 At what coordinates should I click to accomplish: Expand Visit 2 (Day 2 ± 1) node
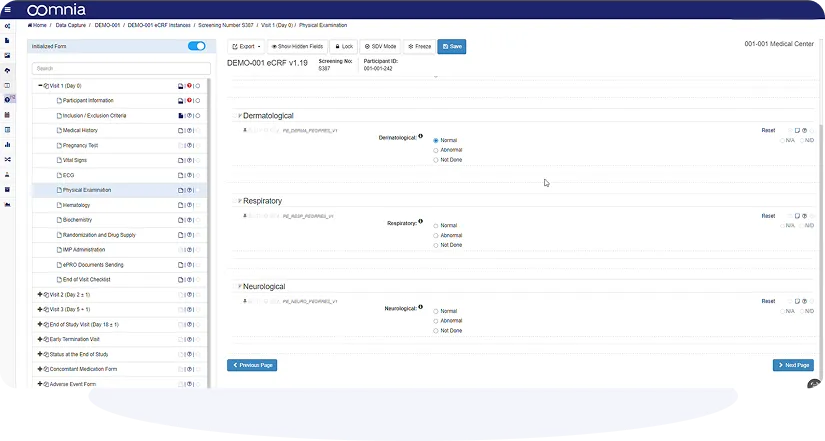tap(40, 295)
